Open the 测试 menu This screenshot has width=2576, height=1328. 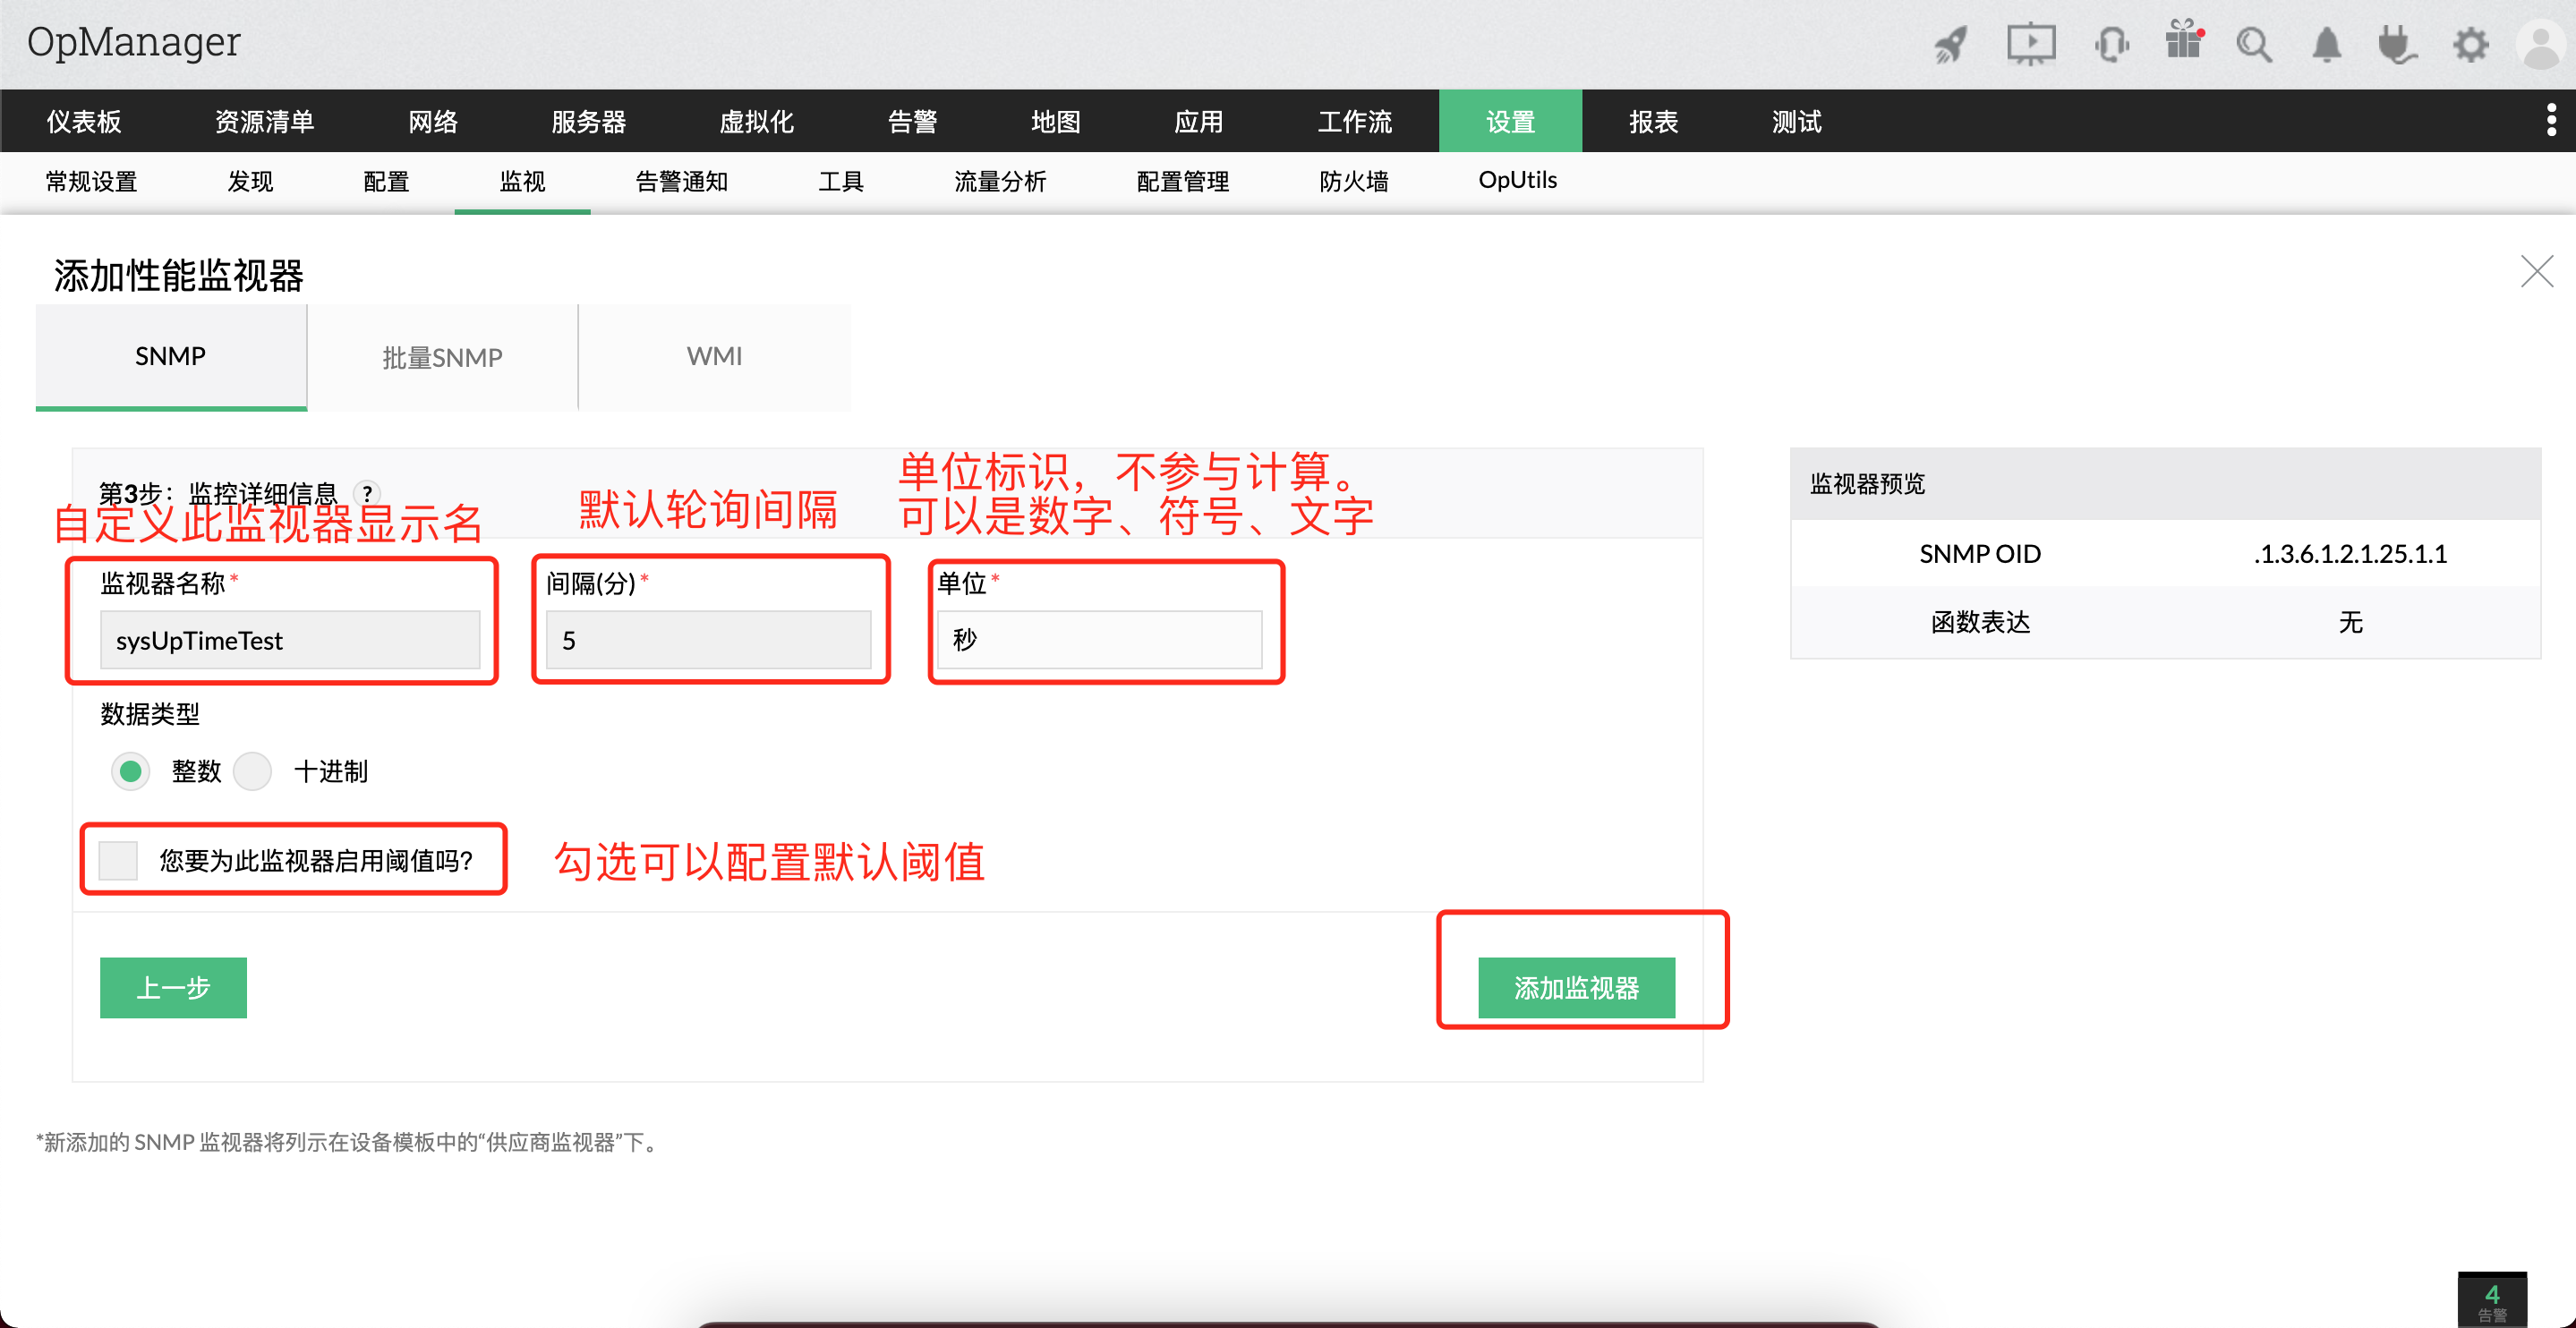pos(1796,121)
